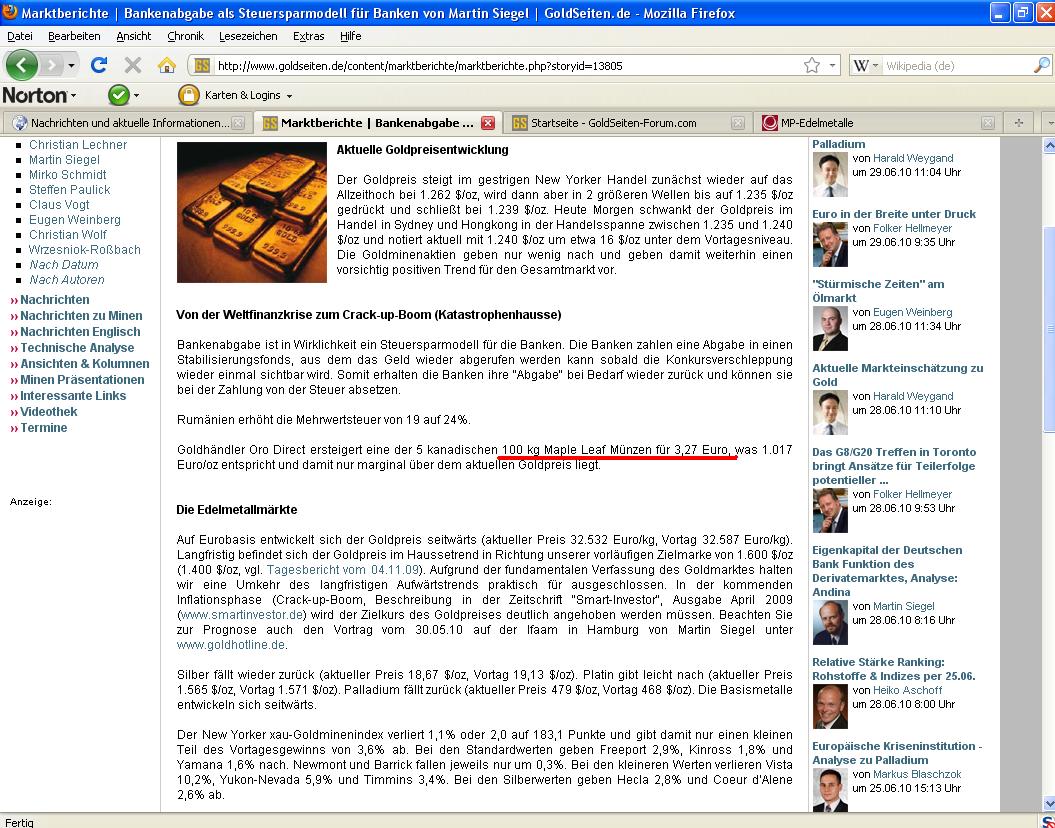This screenshot has width=1055, height=828.
Task: Open the Extras menu
Action: click(x=308, y=36)
